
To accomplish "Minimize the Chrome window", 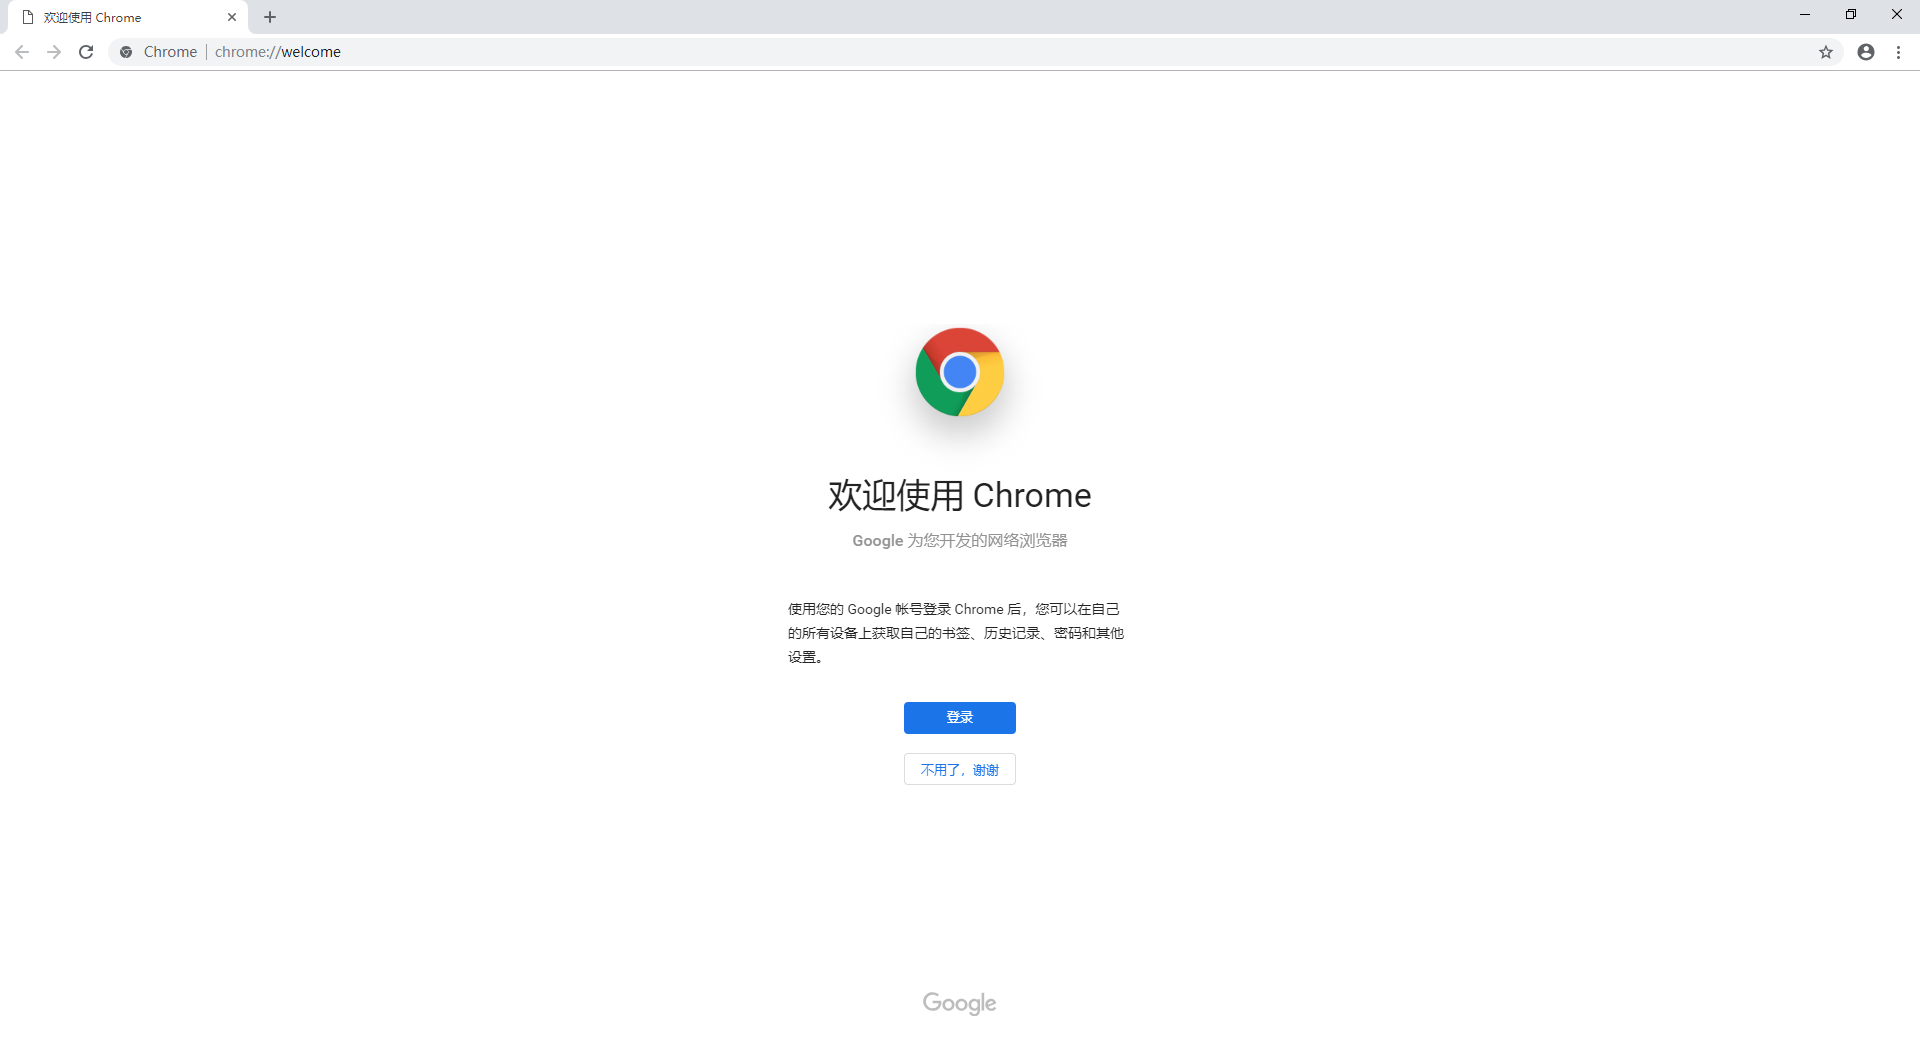I will coord(1805,14).
